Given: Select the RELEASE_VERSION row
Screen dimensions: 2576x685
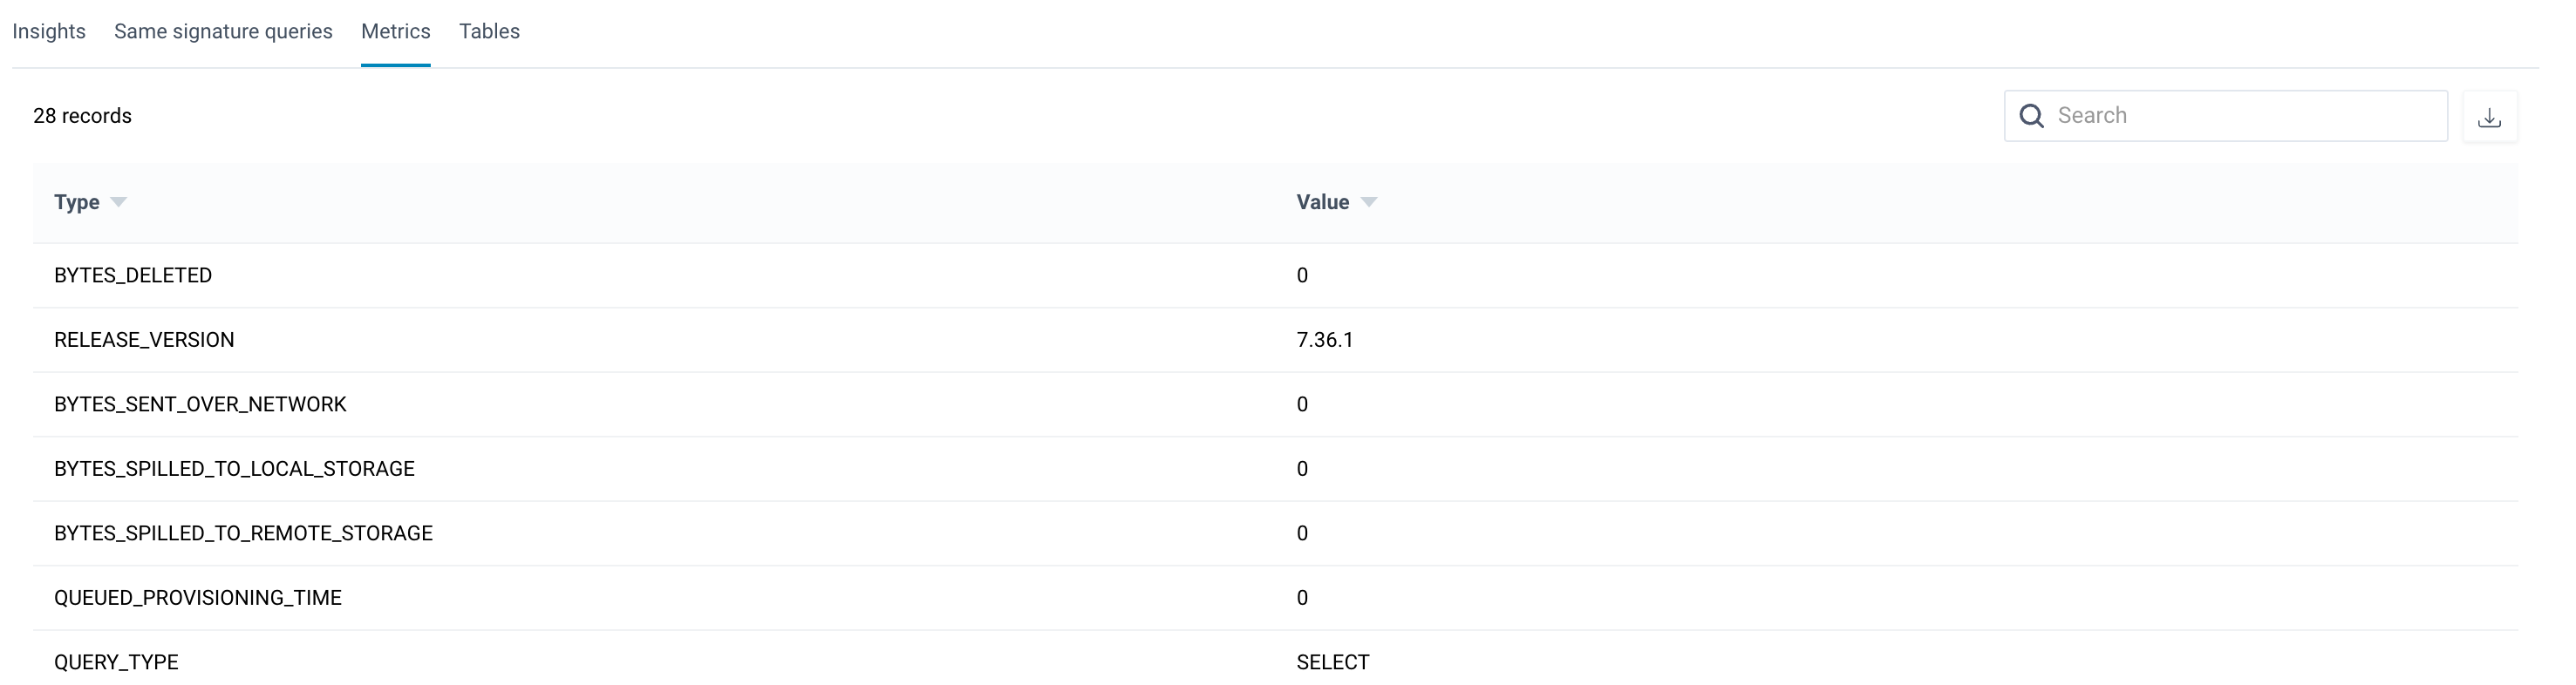Looking at the screenshot, I should [144, 339].
